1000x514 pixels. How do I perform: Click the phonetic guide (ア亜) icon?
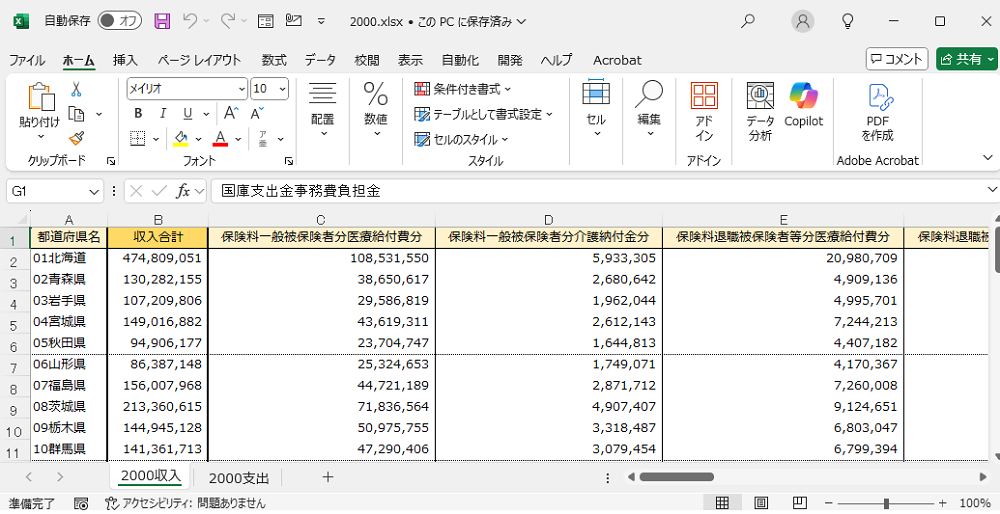(263, 138)
